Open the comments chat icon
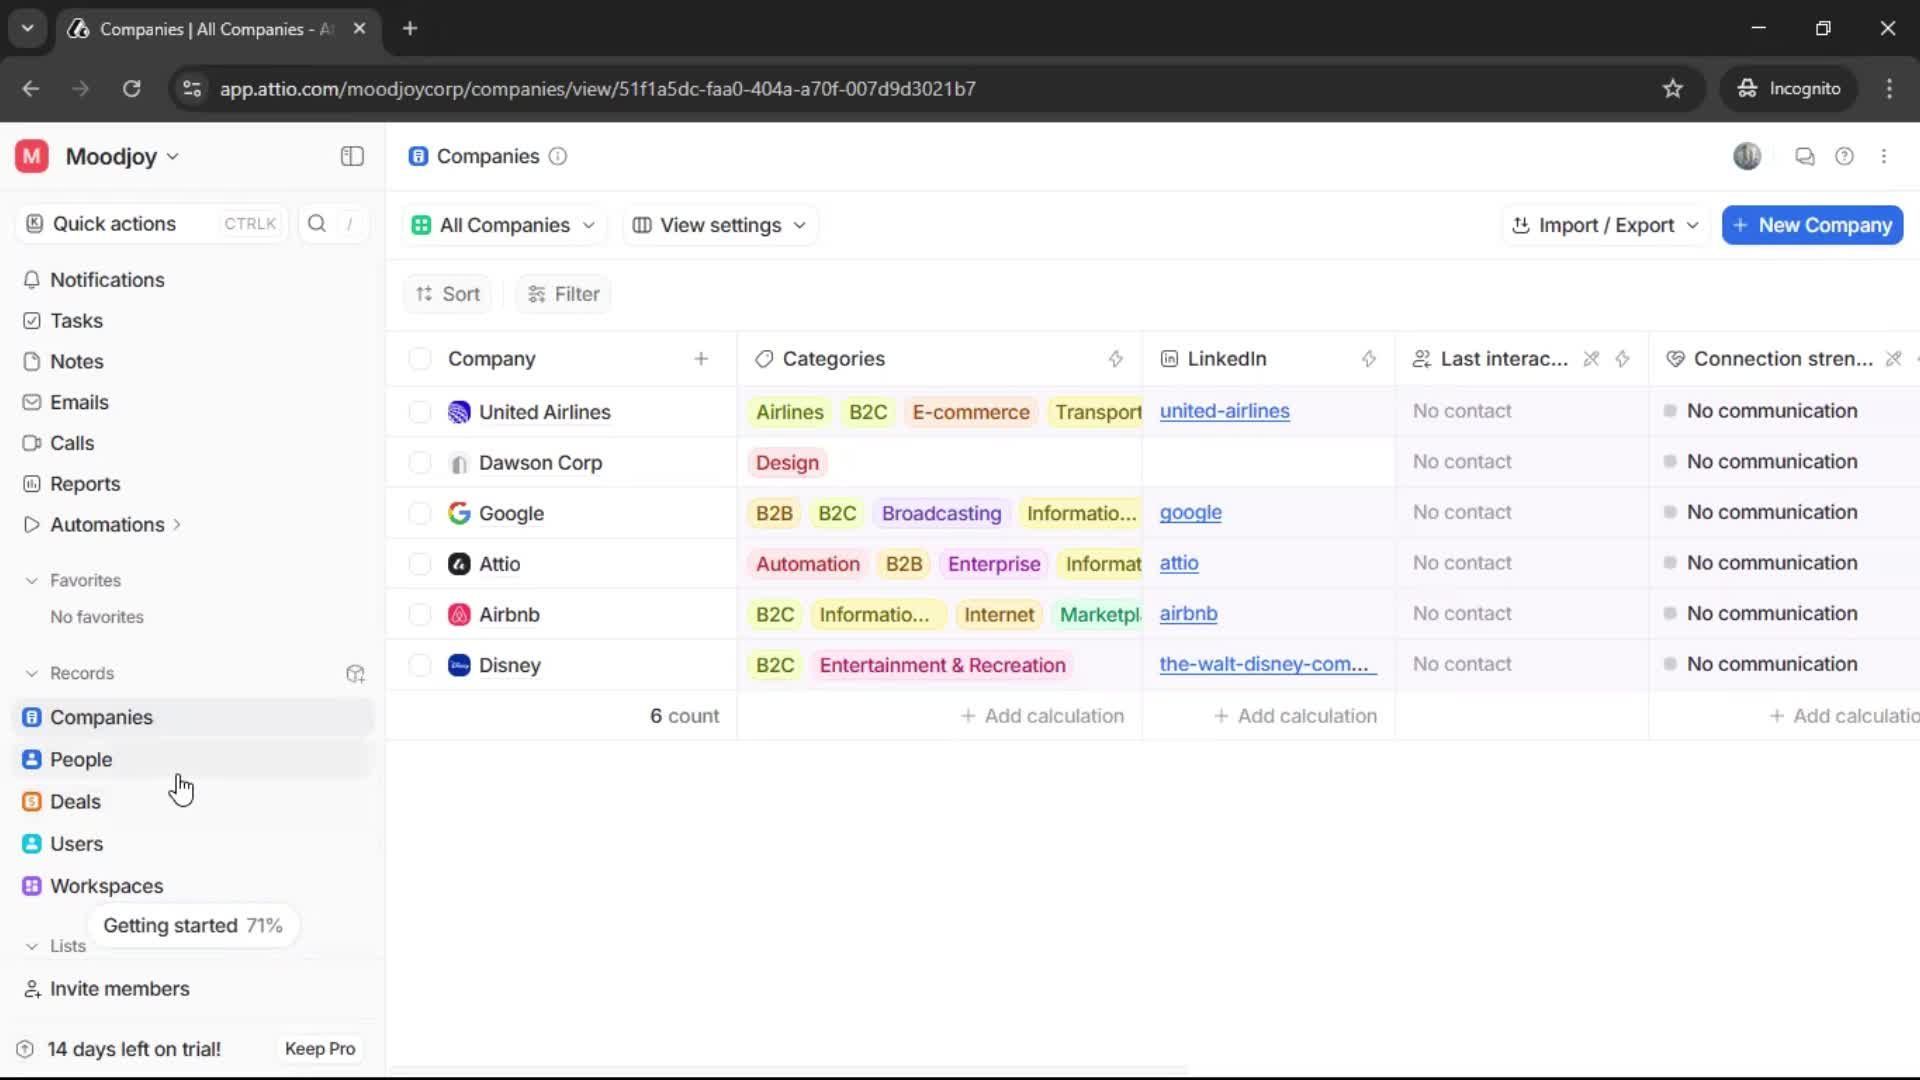Viewport: 1920px width, 1080px height. pos(1804,156)
